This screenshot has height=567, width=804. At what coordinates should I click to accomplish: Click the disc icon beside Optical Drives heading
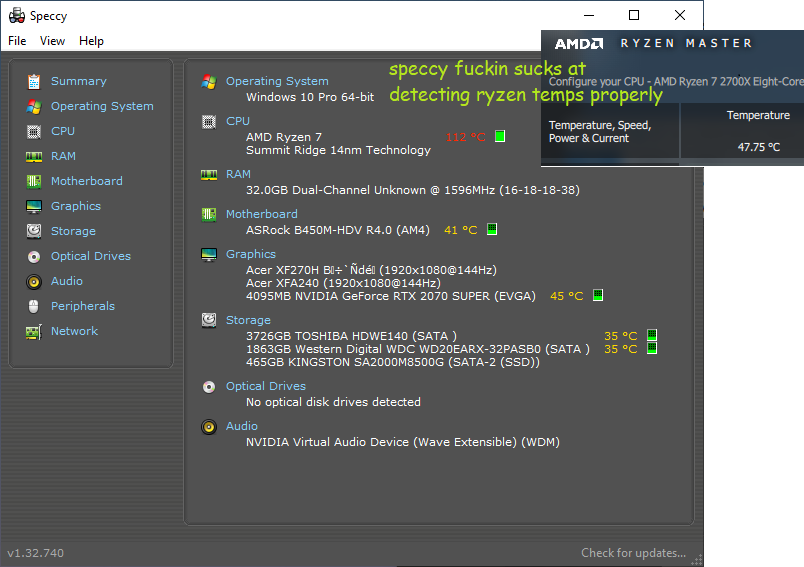pos(209,387)
